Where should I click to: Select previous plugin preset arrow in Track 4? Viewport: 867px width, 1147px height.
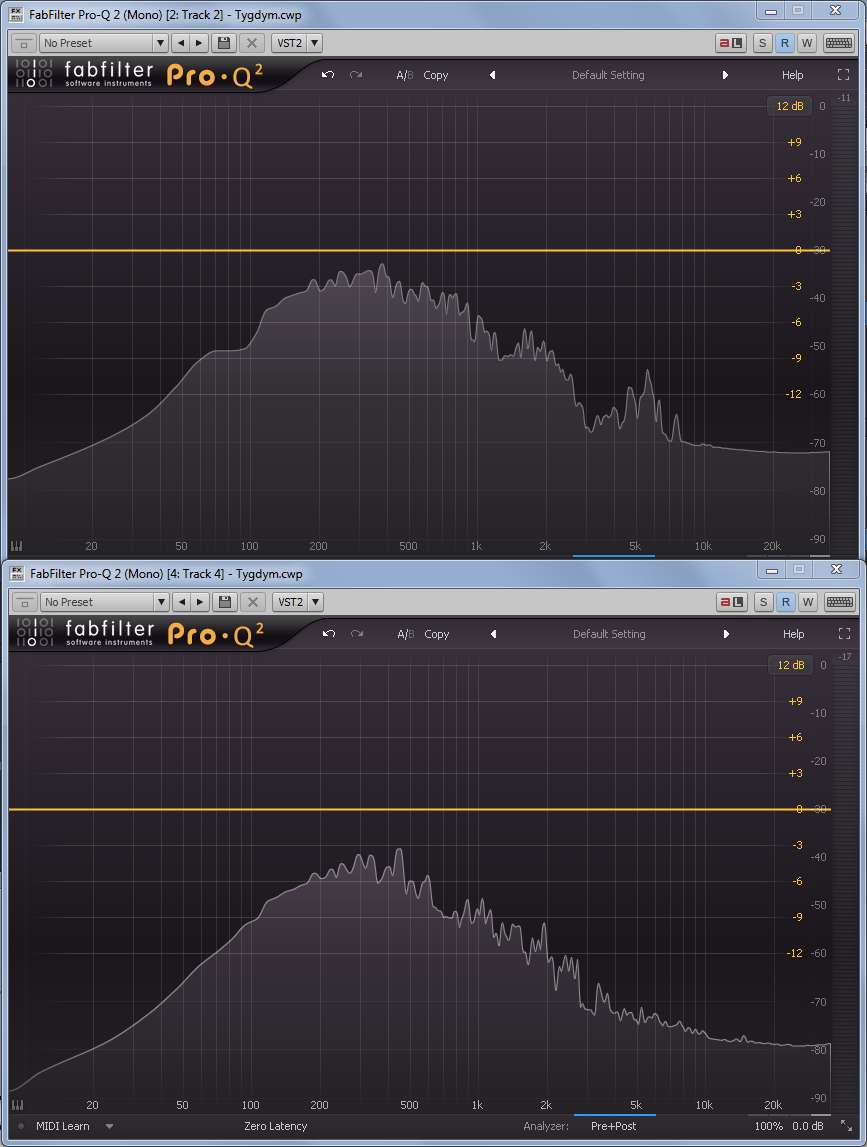(x=494, y=633)
